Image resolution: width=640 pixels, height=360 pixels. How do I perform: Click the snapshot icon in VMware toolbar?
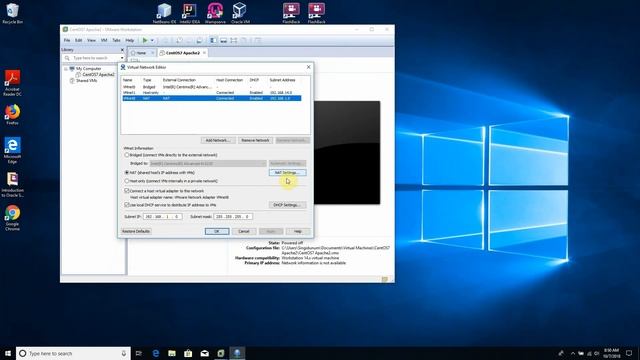(x=179, y=40)
